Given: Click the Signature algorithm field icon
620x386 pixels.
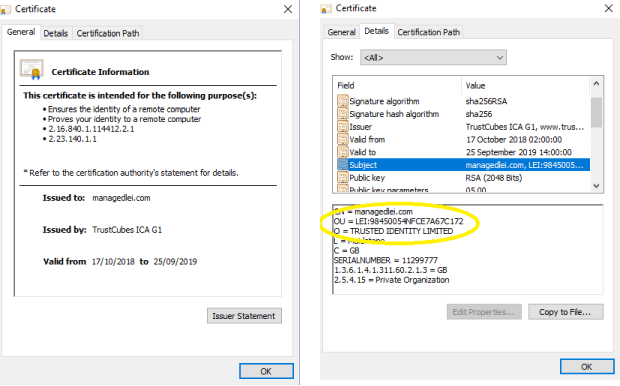Looking at the screenshot, I should [342, 101].
